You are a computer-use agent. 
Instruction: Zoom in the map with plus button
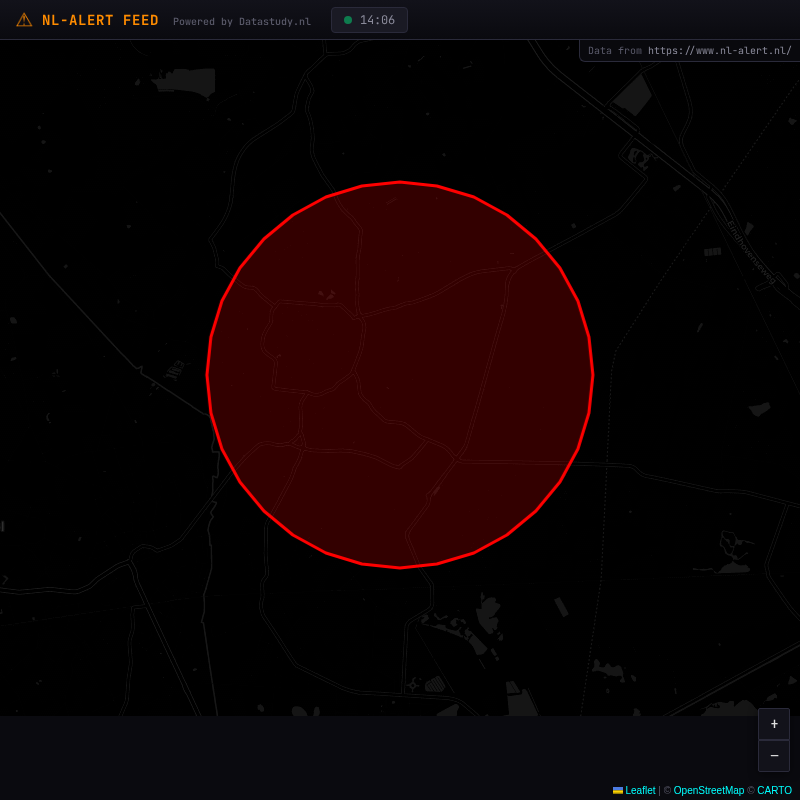[774, 723]
